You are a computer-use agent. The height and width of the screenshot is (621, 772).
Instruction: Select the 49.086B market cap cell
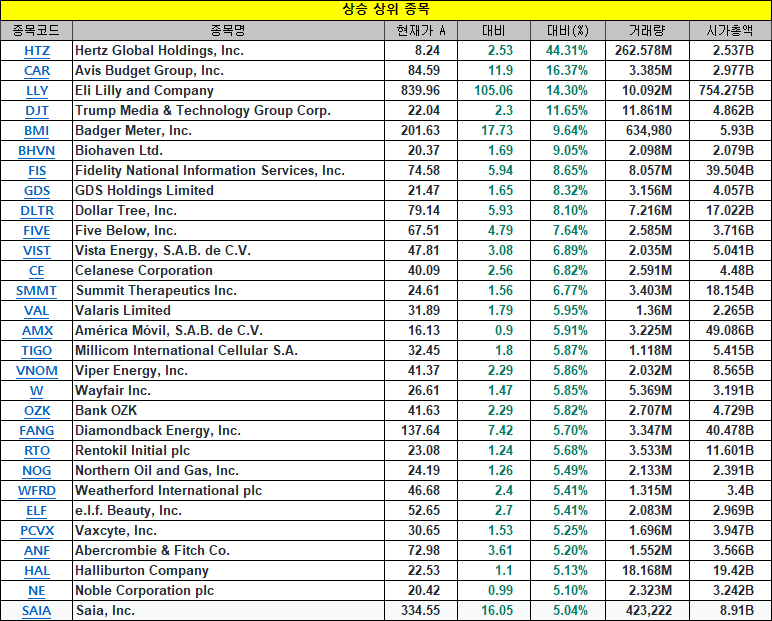tap(730, 331)
